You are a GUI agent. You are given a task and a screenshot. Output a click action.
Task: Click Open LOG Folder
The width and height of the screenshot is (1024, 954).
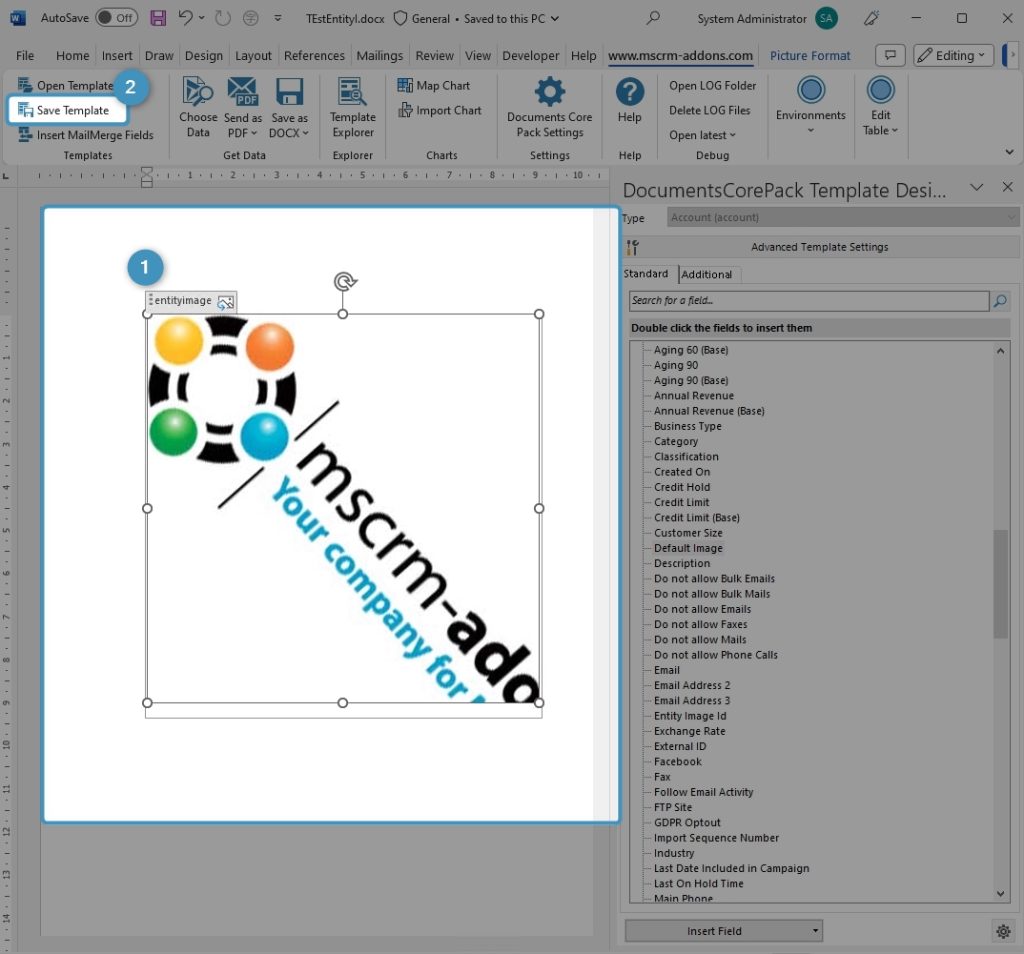point(712,86)
